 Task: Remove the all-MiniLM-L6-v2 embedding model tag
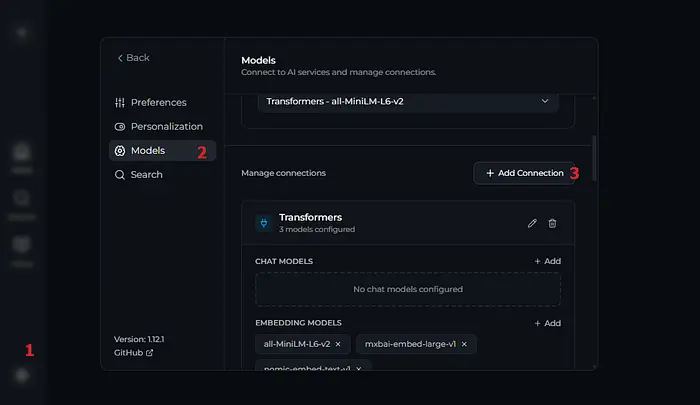338,344
